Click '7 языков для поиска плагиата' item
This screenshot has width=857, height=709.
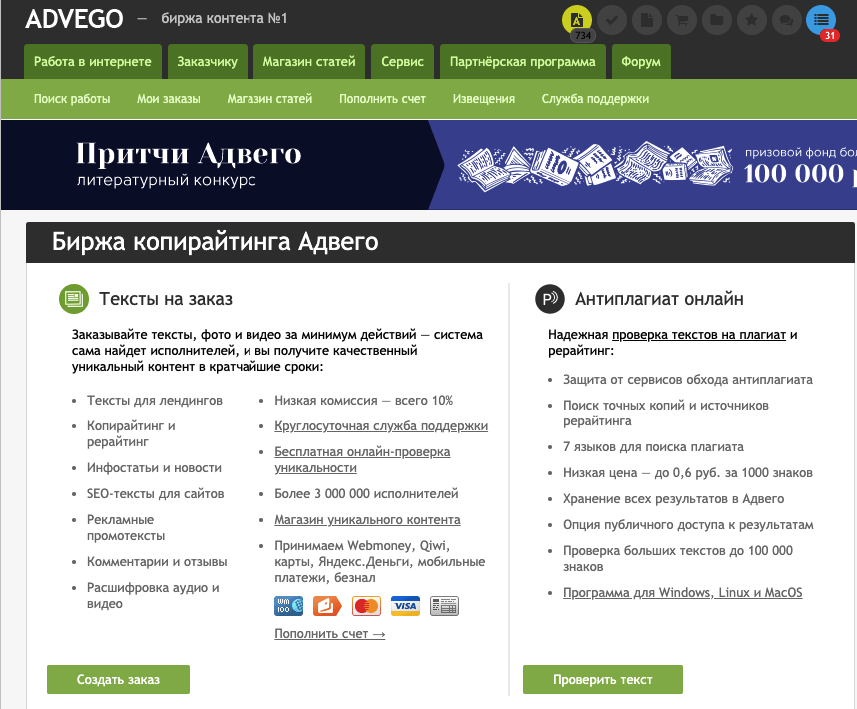point(653,447)
